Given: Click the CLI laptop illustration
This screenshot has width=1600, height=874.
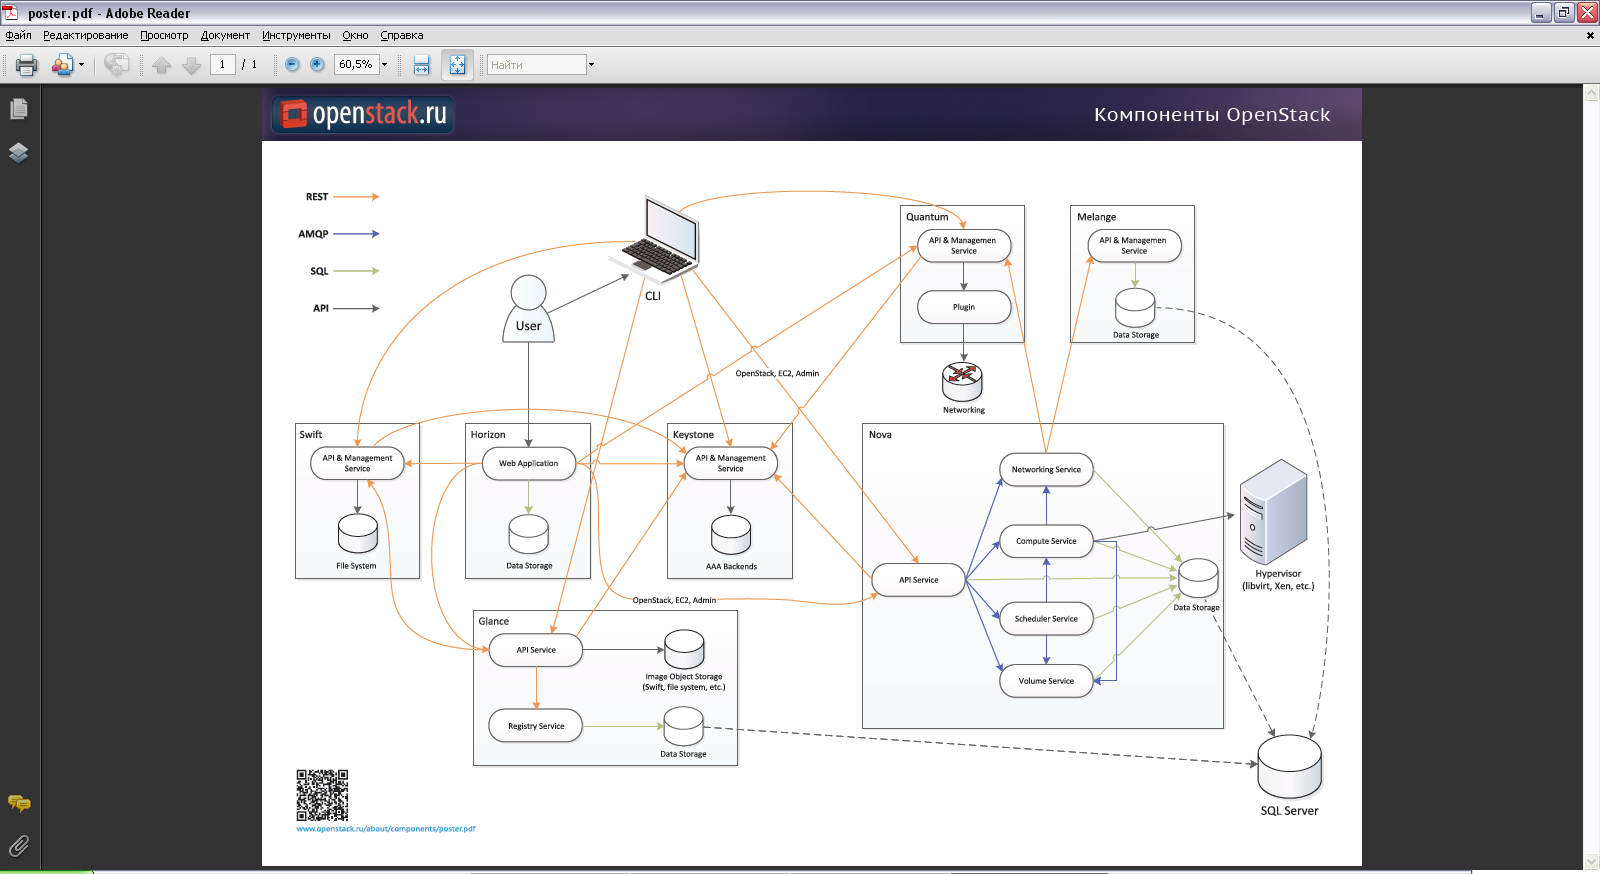Looking at the screenshot, I should pyautogui.click(x=656, y=240).
